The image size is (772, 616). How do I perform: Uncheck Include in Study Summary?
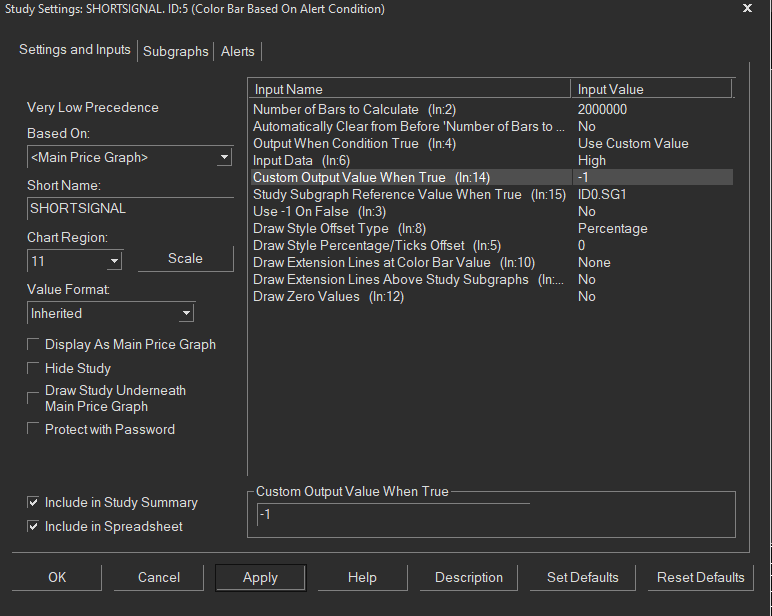pyautogui.click(x=35, y=503)
